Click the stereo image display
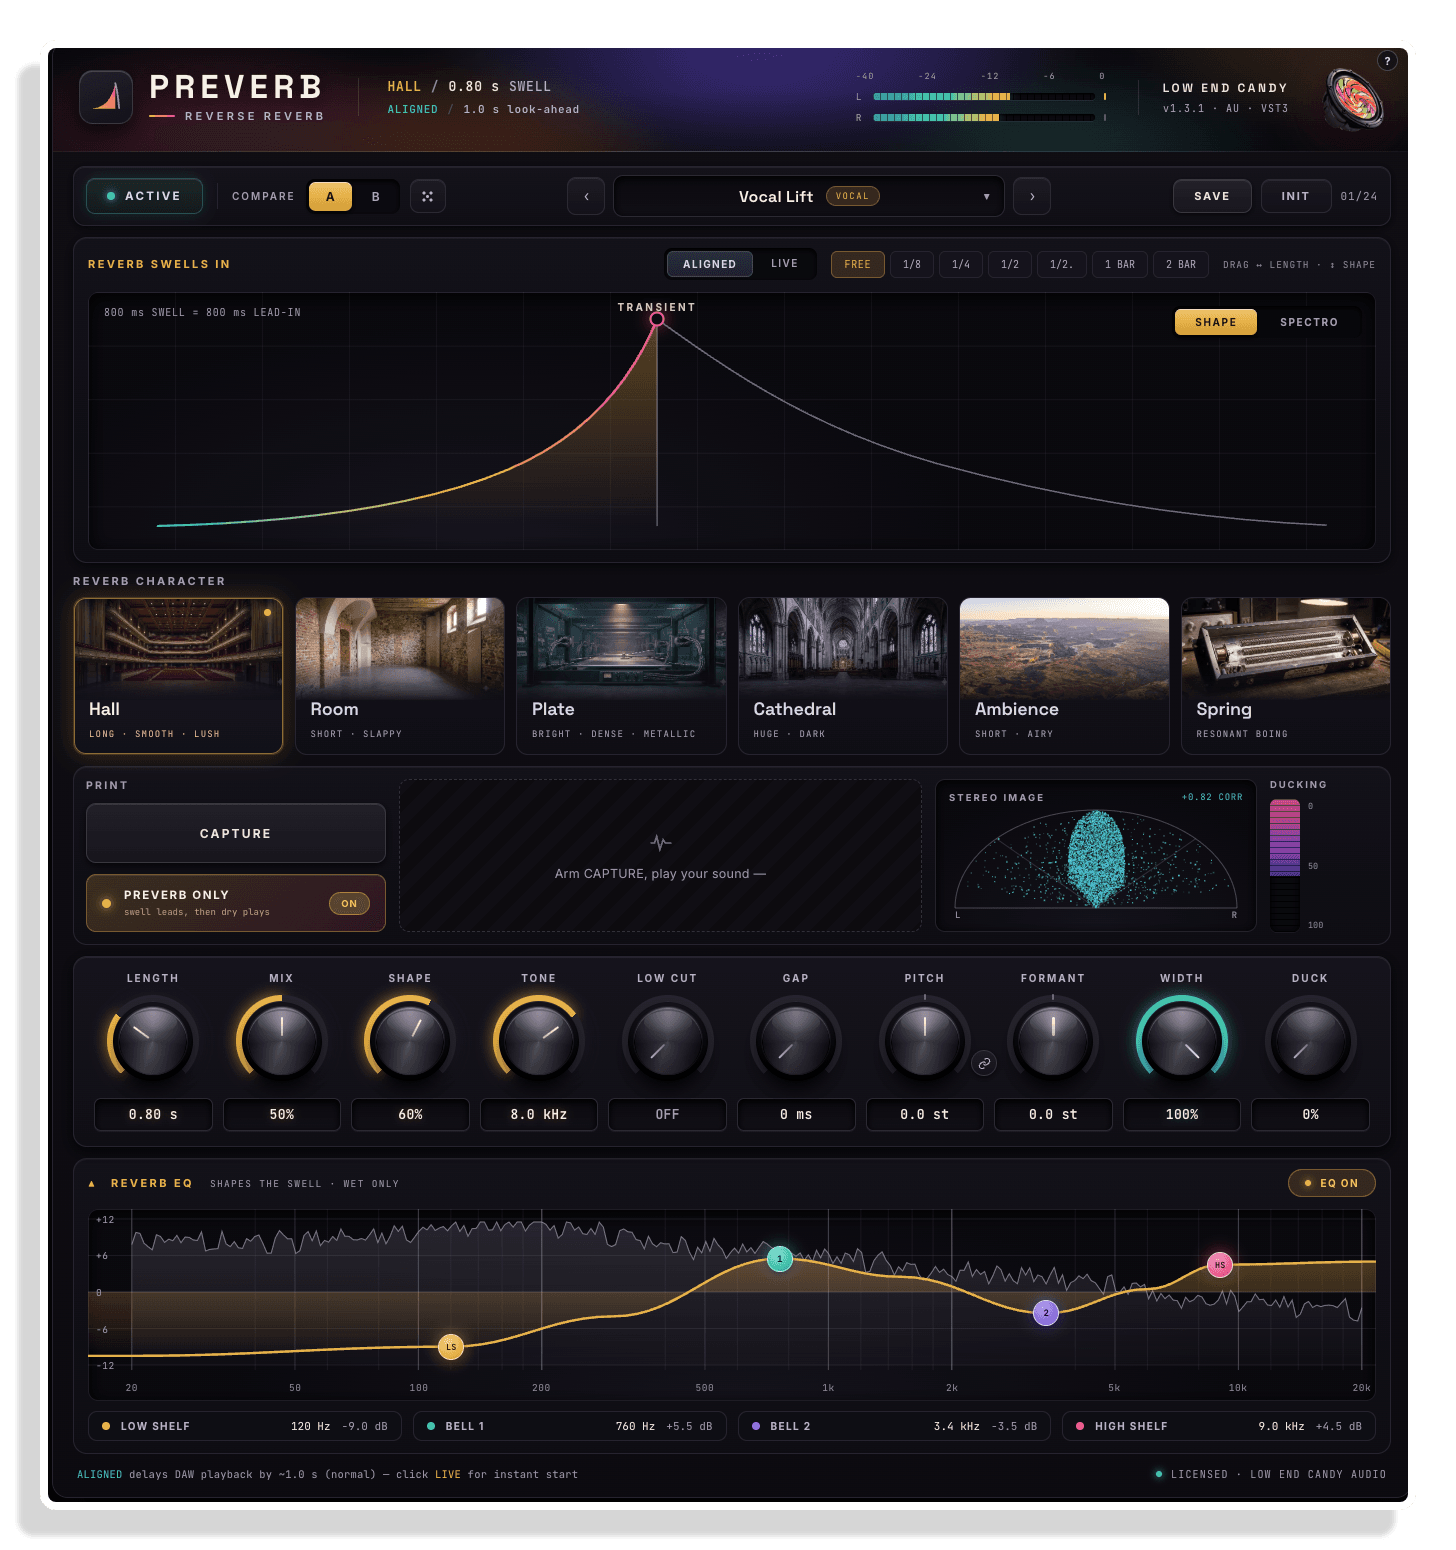1456x1550 pixels. 1096,856
